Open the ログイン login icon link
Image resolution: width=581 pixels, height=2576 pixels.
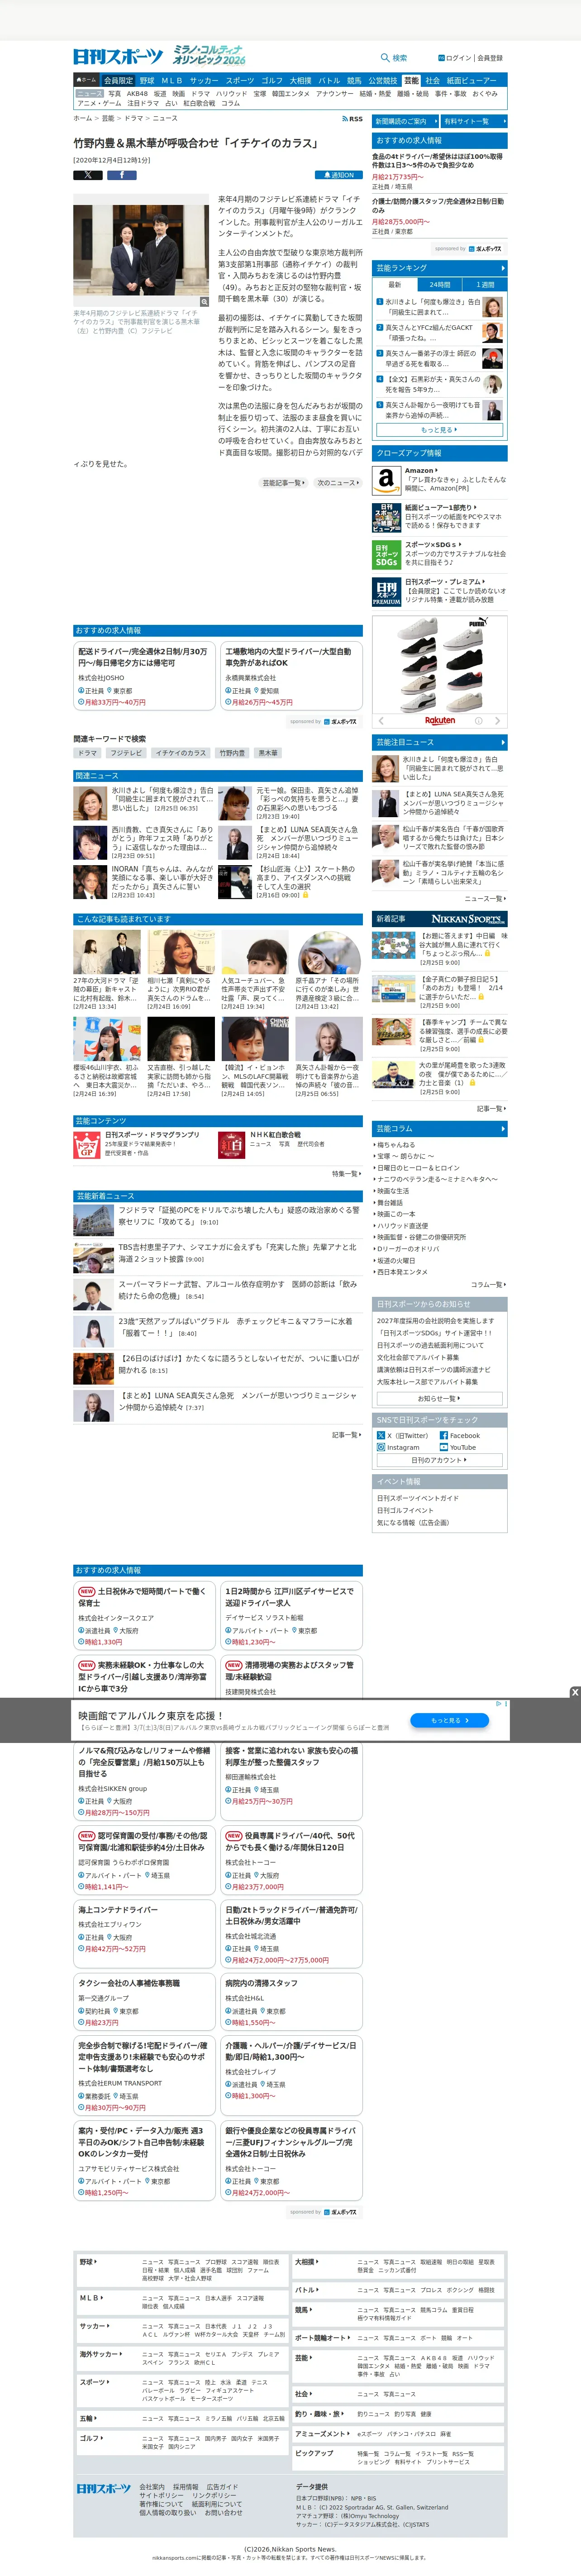pos(441,58)
